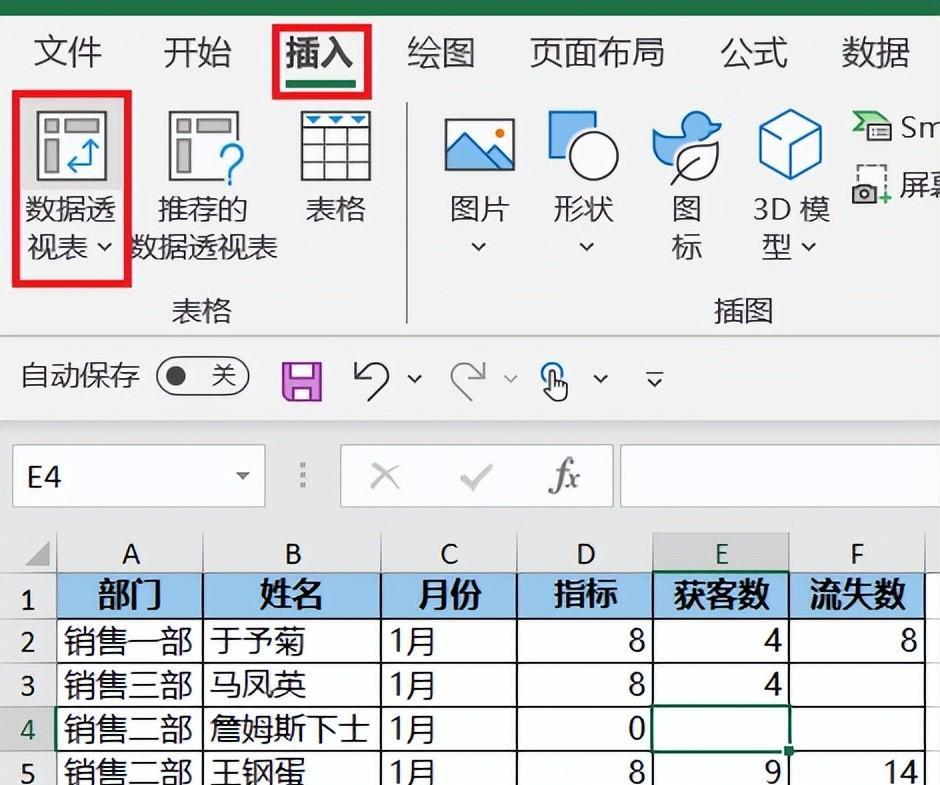Select column B header

(x=292, y=553)
